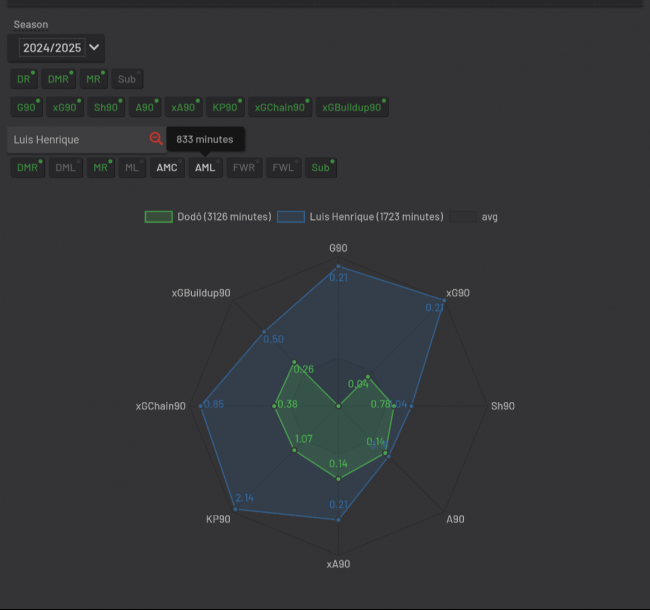Screen dimensions: 650x610
Task: Click the G90 radar axis label
Action: (338, 248)
